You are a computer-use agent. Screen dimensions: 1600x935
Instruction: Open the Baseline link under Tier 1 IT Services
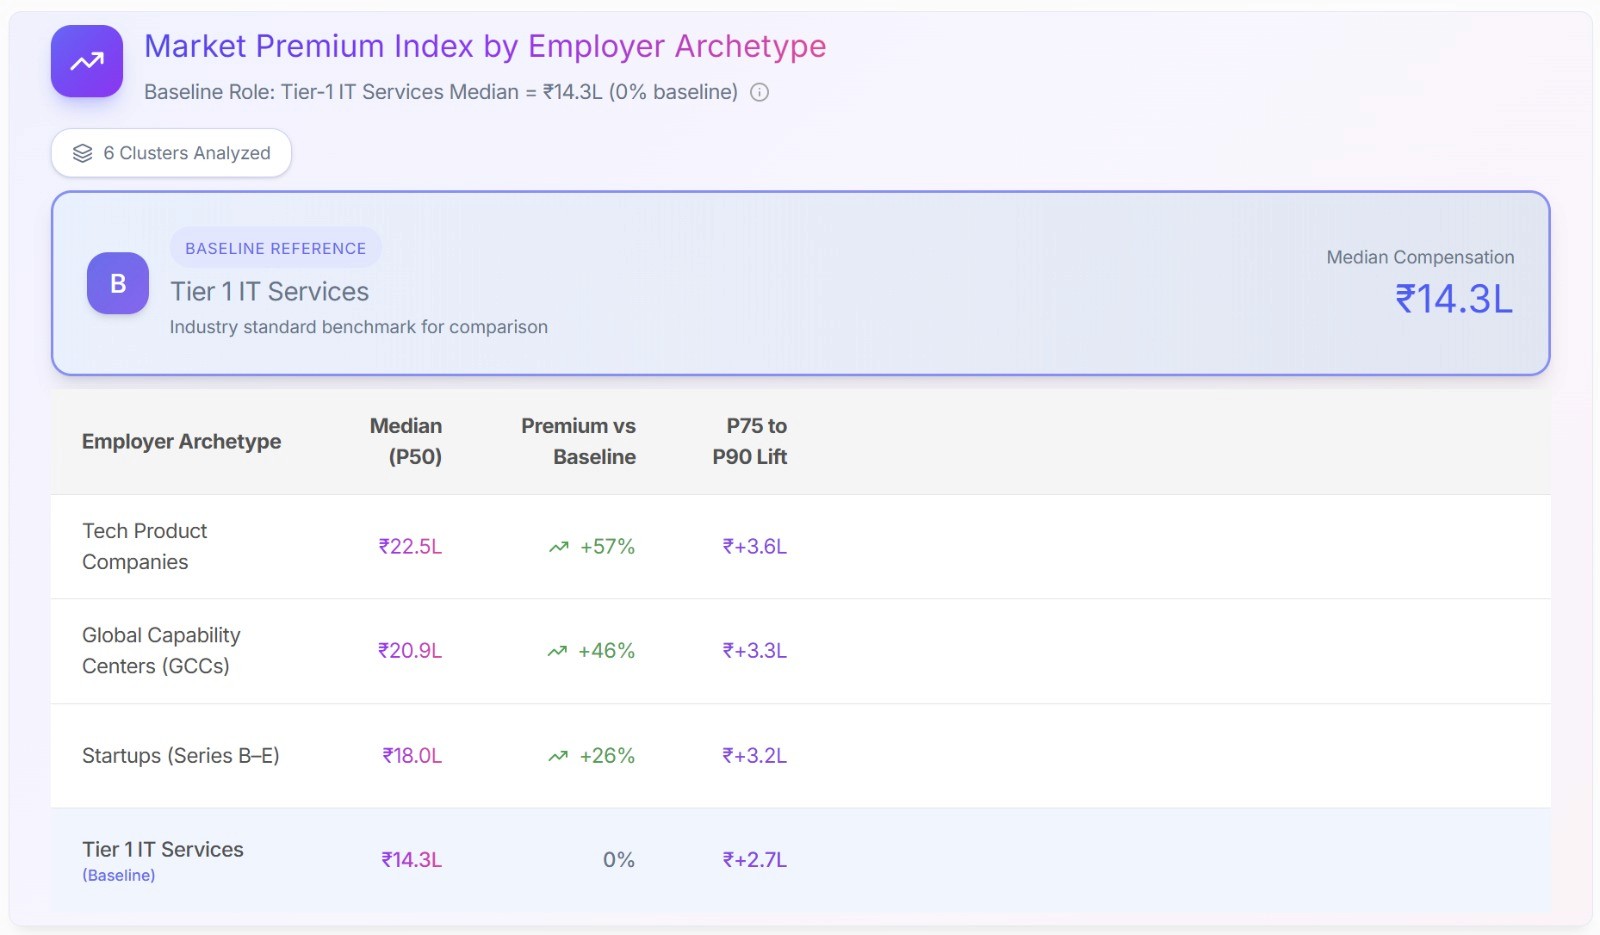(117, 874)
